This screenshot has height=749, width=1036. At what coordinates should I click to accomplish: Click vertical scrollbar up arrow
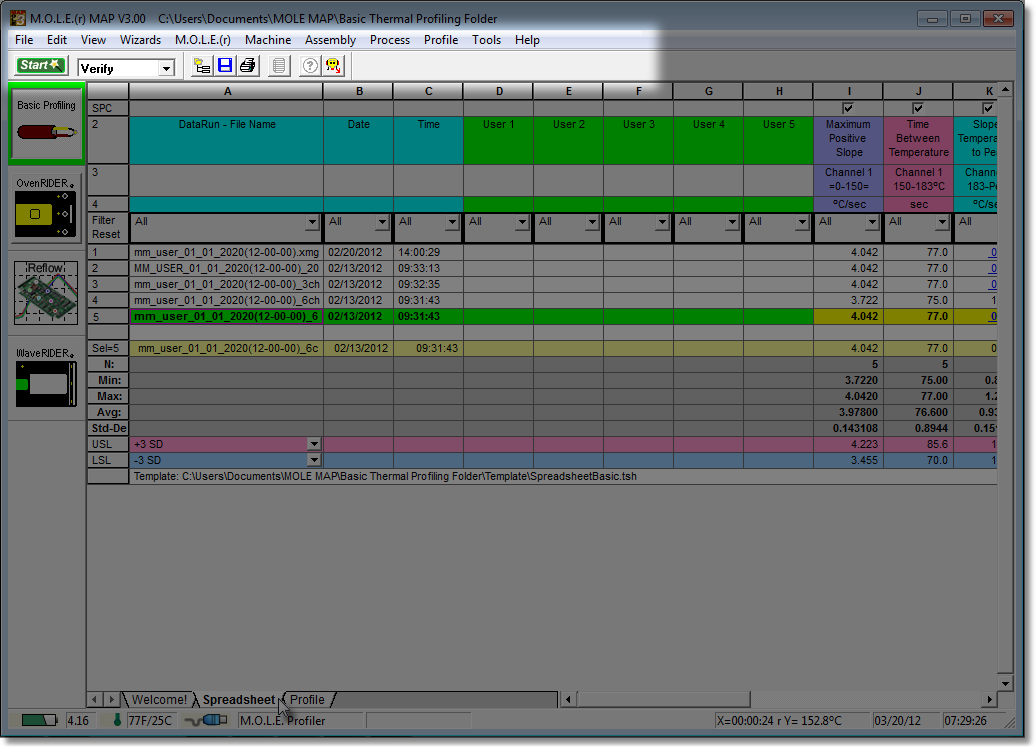click(1005, 89)
